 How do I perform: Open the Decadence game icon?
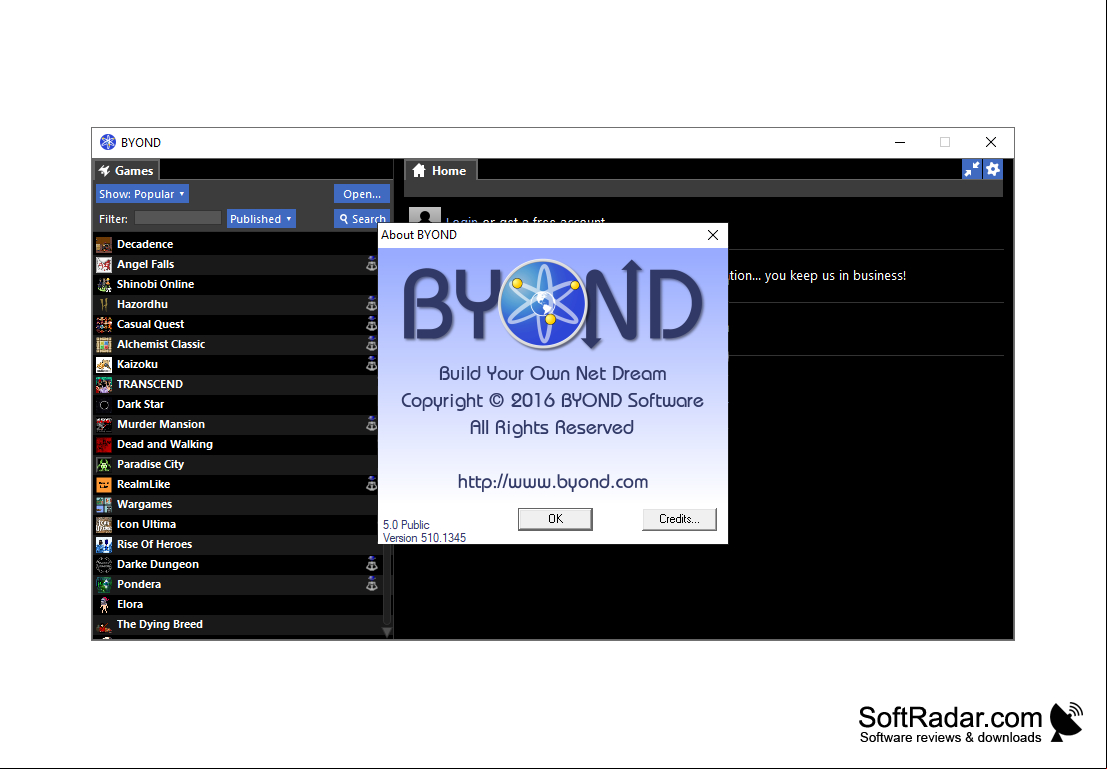[104, 244]
